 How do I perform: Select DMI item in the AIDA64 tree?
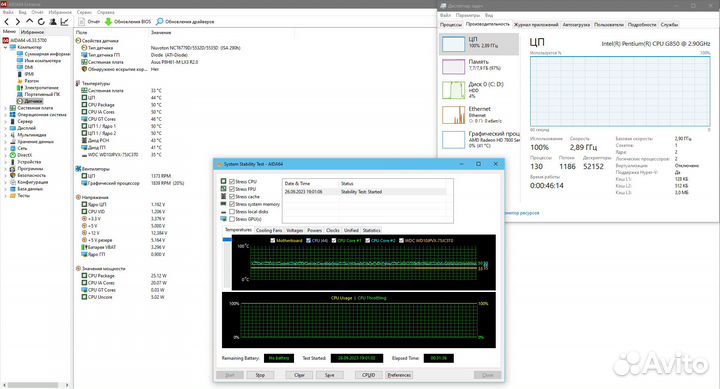pyautogui.click(x=25, y=67)
